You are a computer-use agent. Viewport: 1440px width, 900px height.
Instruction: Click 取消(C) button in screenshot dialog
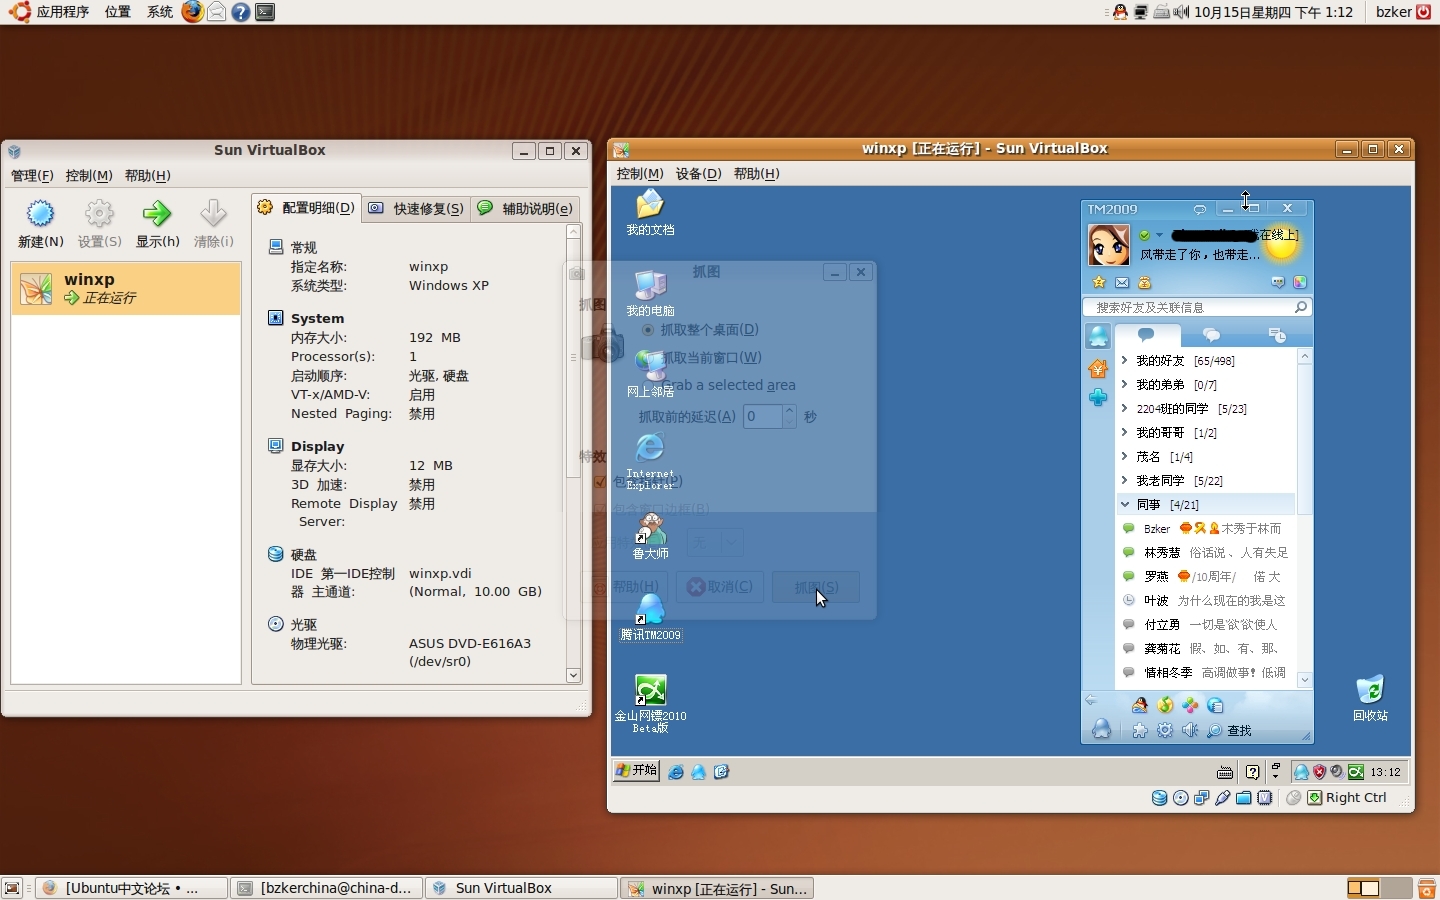pos(720,587)
